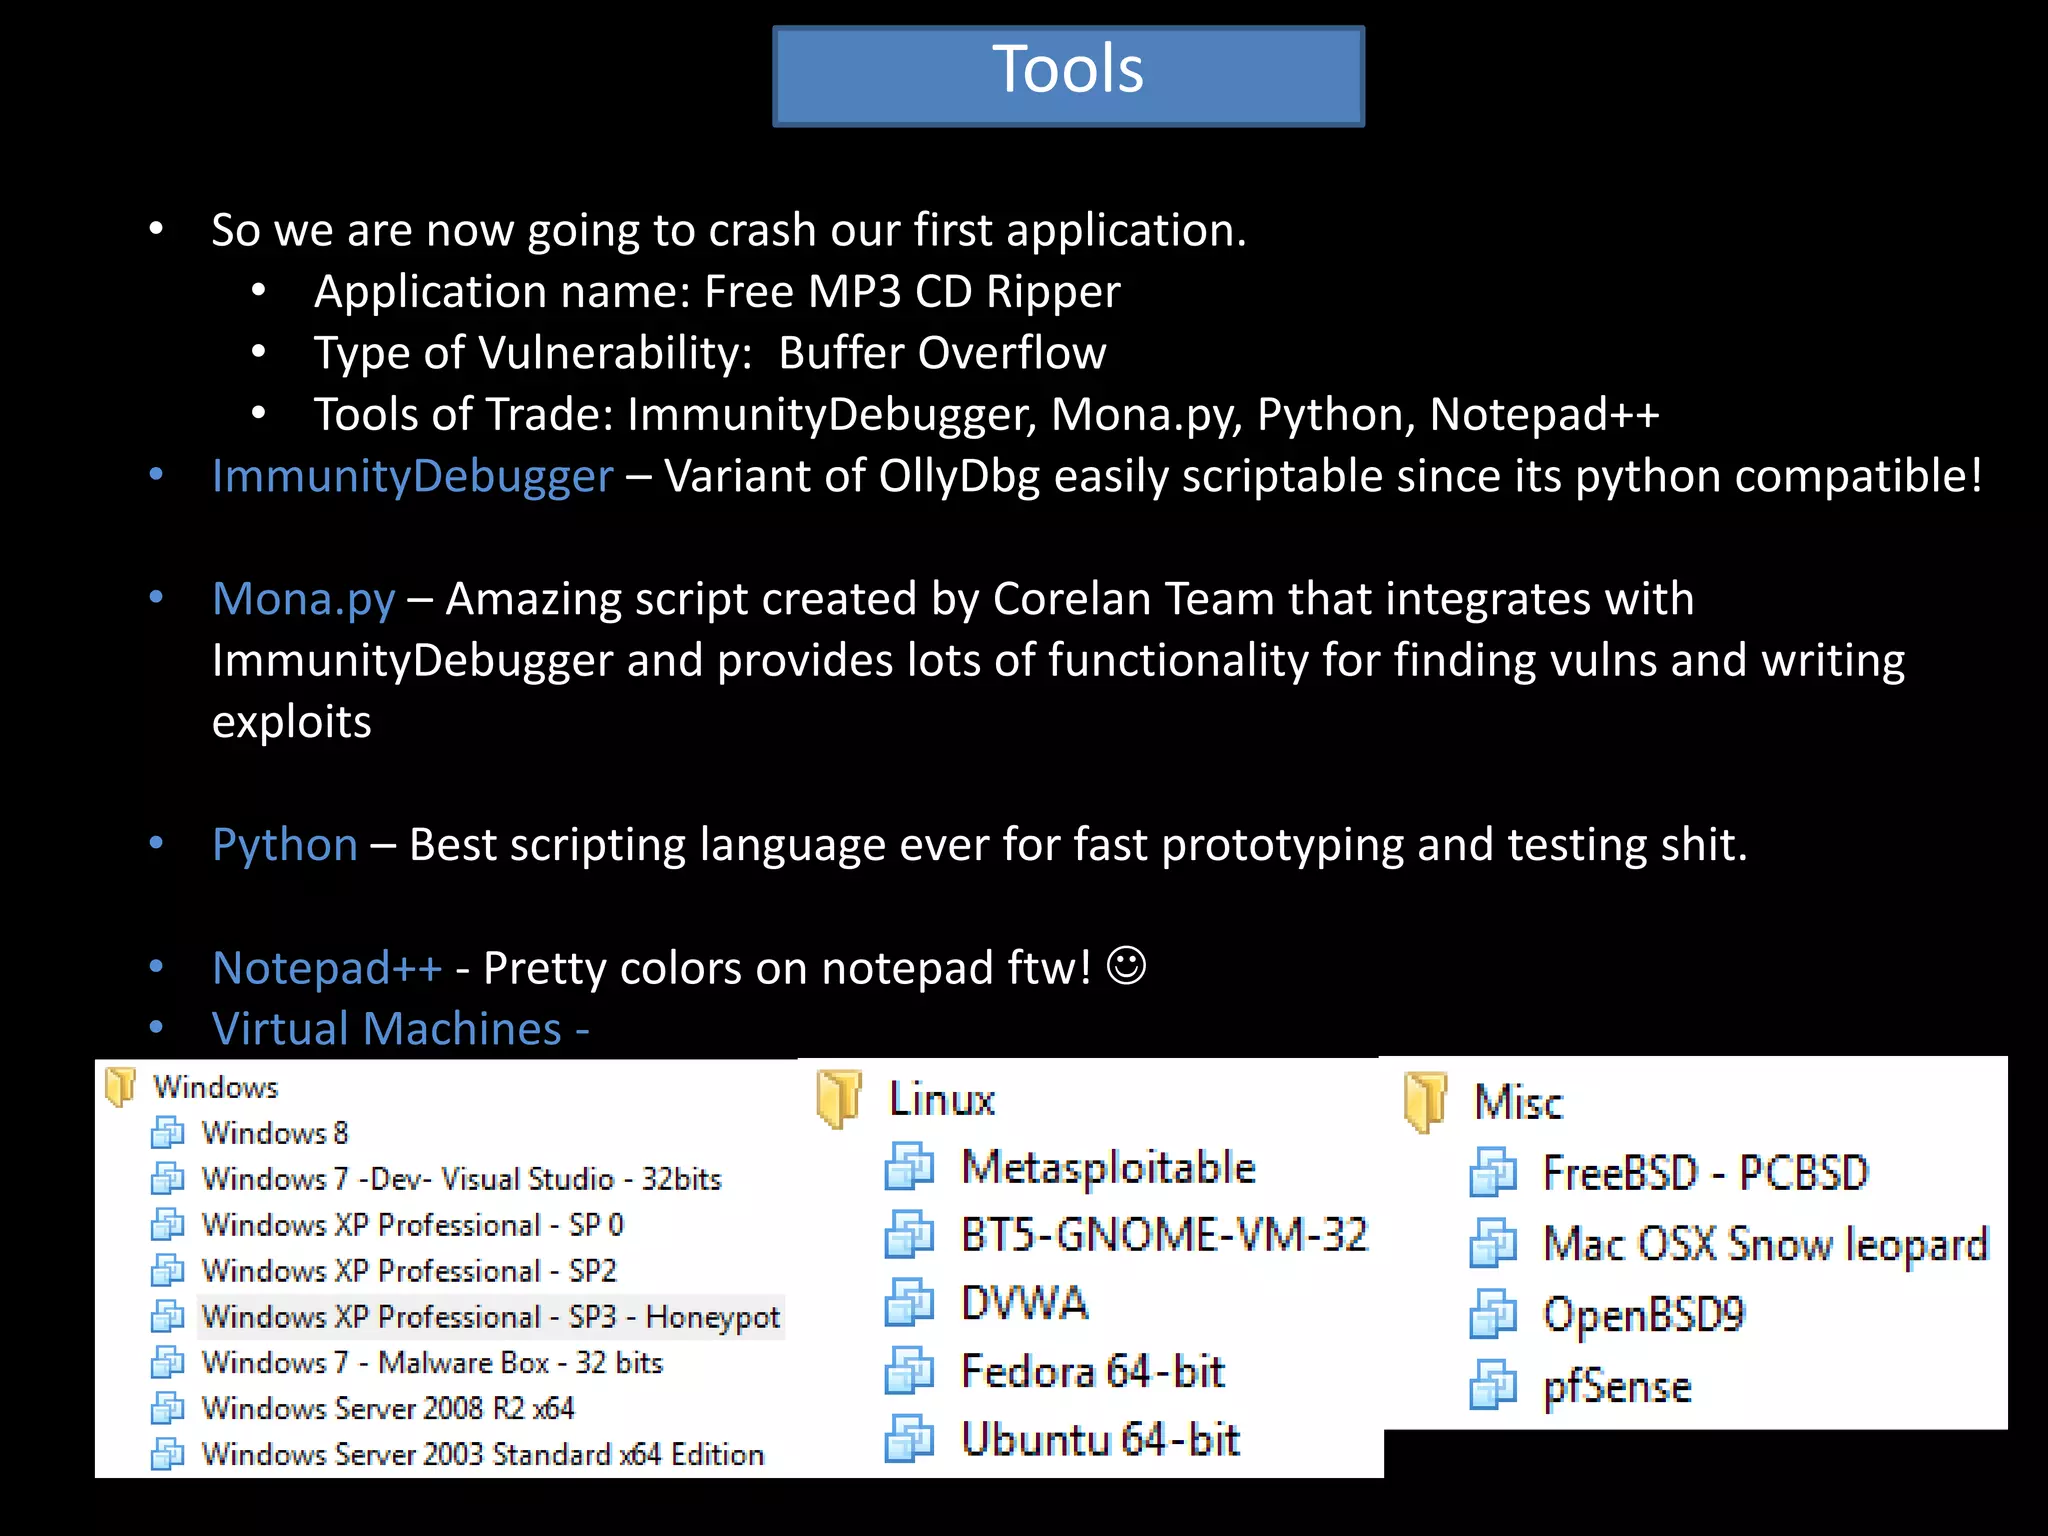This screenshot has height=1536, width=2048.
Task: Click the blue ImmunityDebugger heading text
Action: (412, 477)
